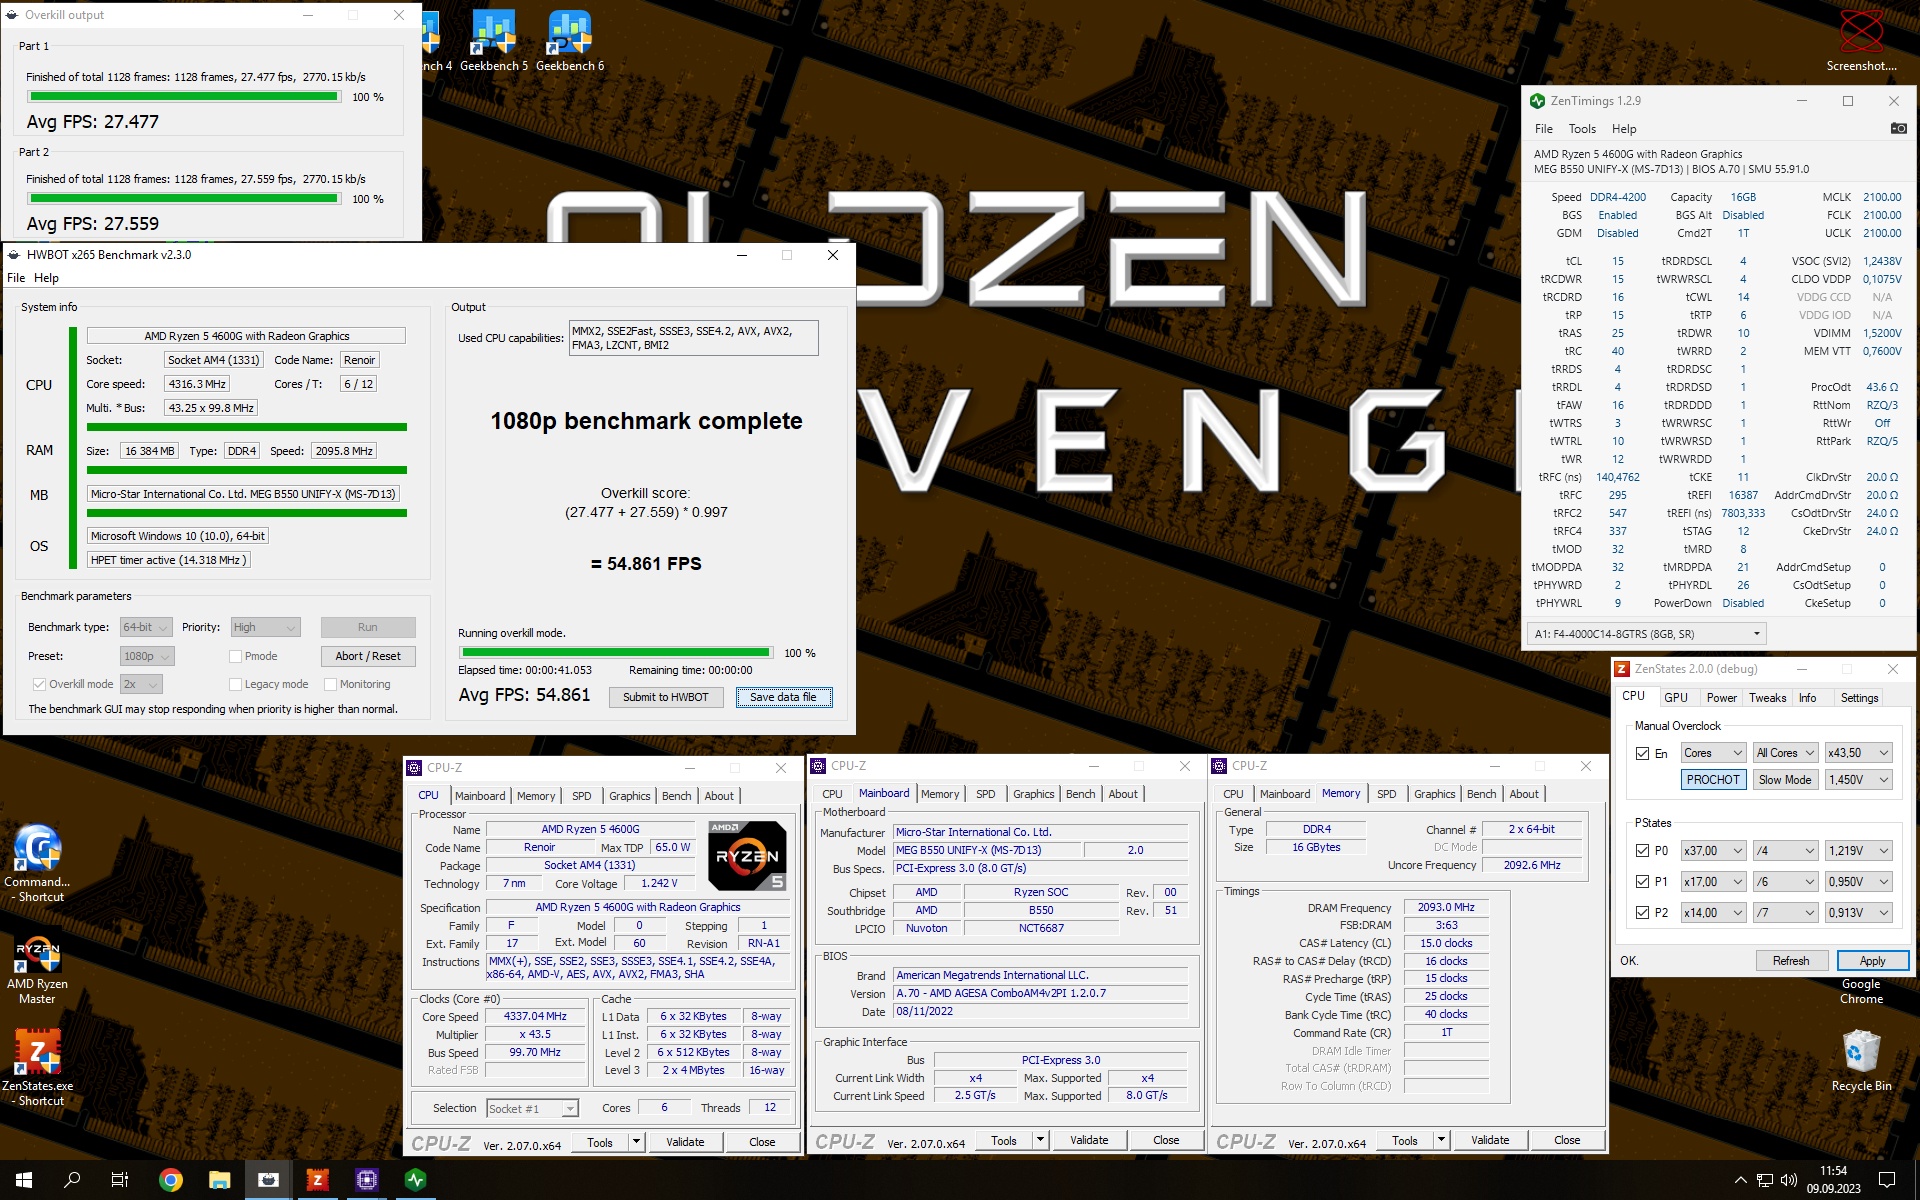Viewport: 1920px width, 1200px height.
Task: Click the Used CPU capabilities text box
Action: click(693, 338)
